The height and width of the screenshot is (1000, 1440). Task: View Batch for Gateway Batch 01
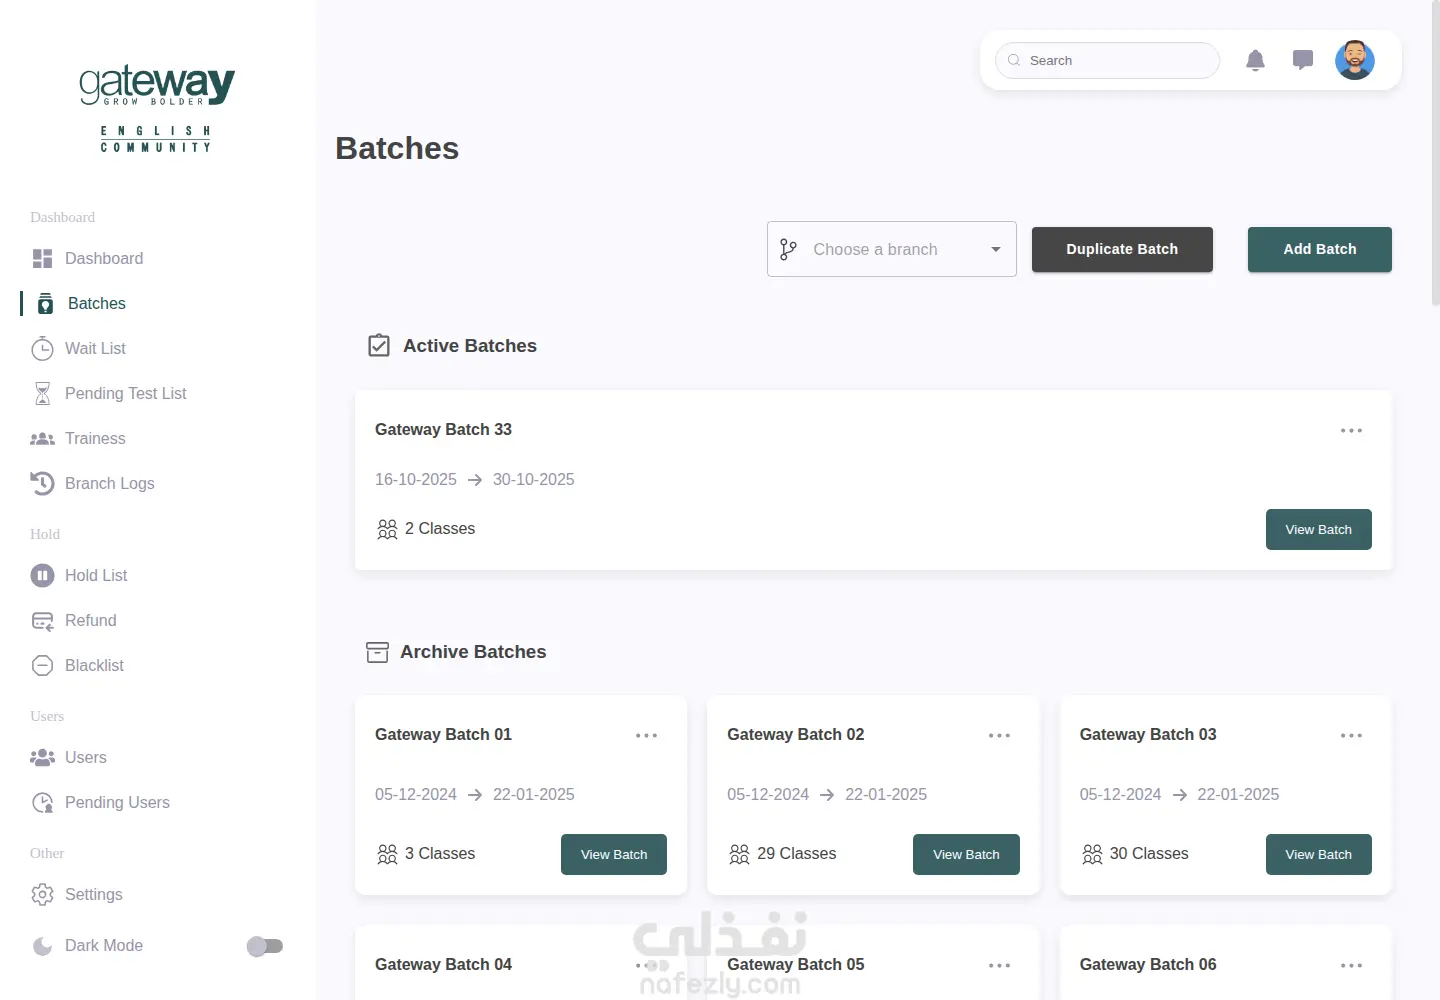pos(614,854)
